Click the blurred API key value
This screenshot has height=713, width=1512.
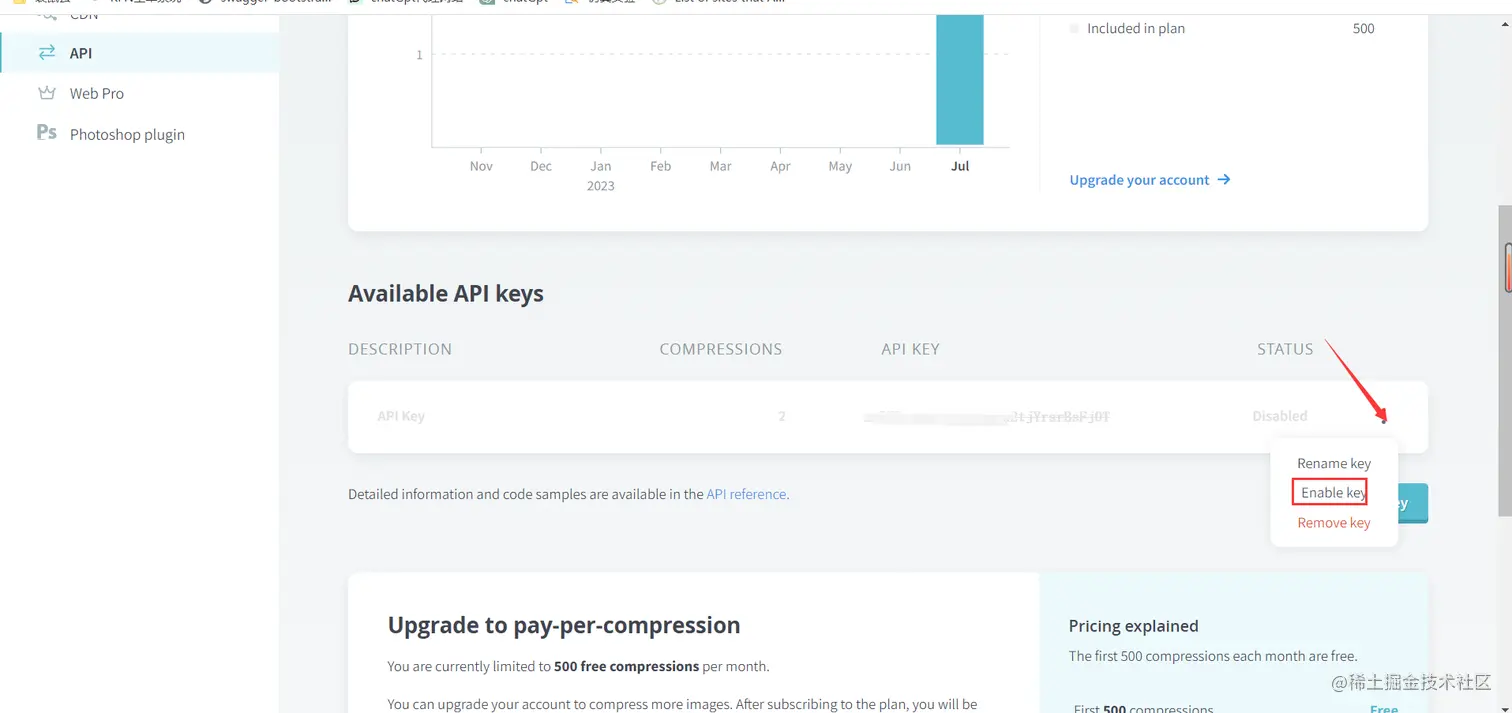[x=986, y=417]
